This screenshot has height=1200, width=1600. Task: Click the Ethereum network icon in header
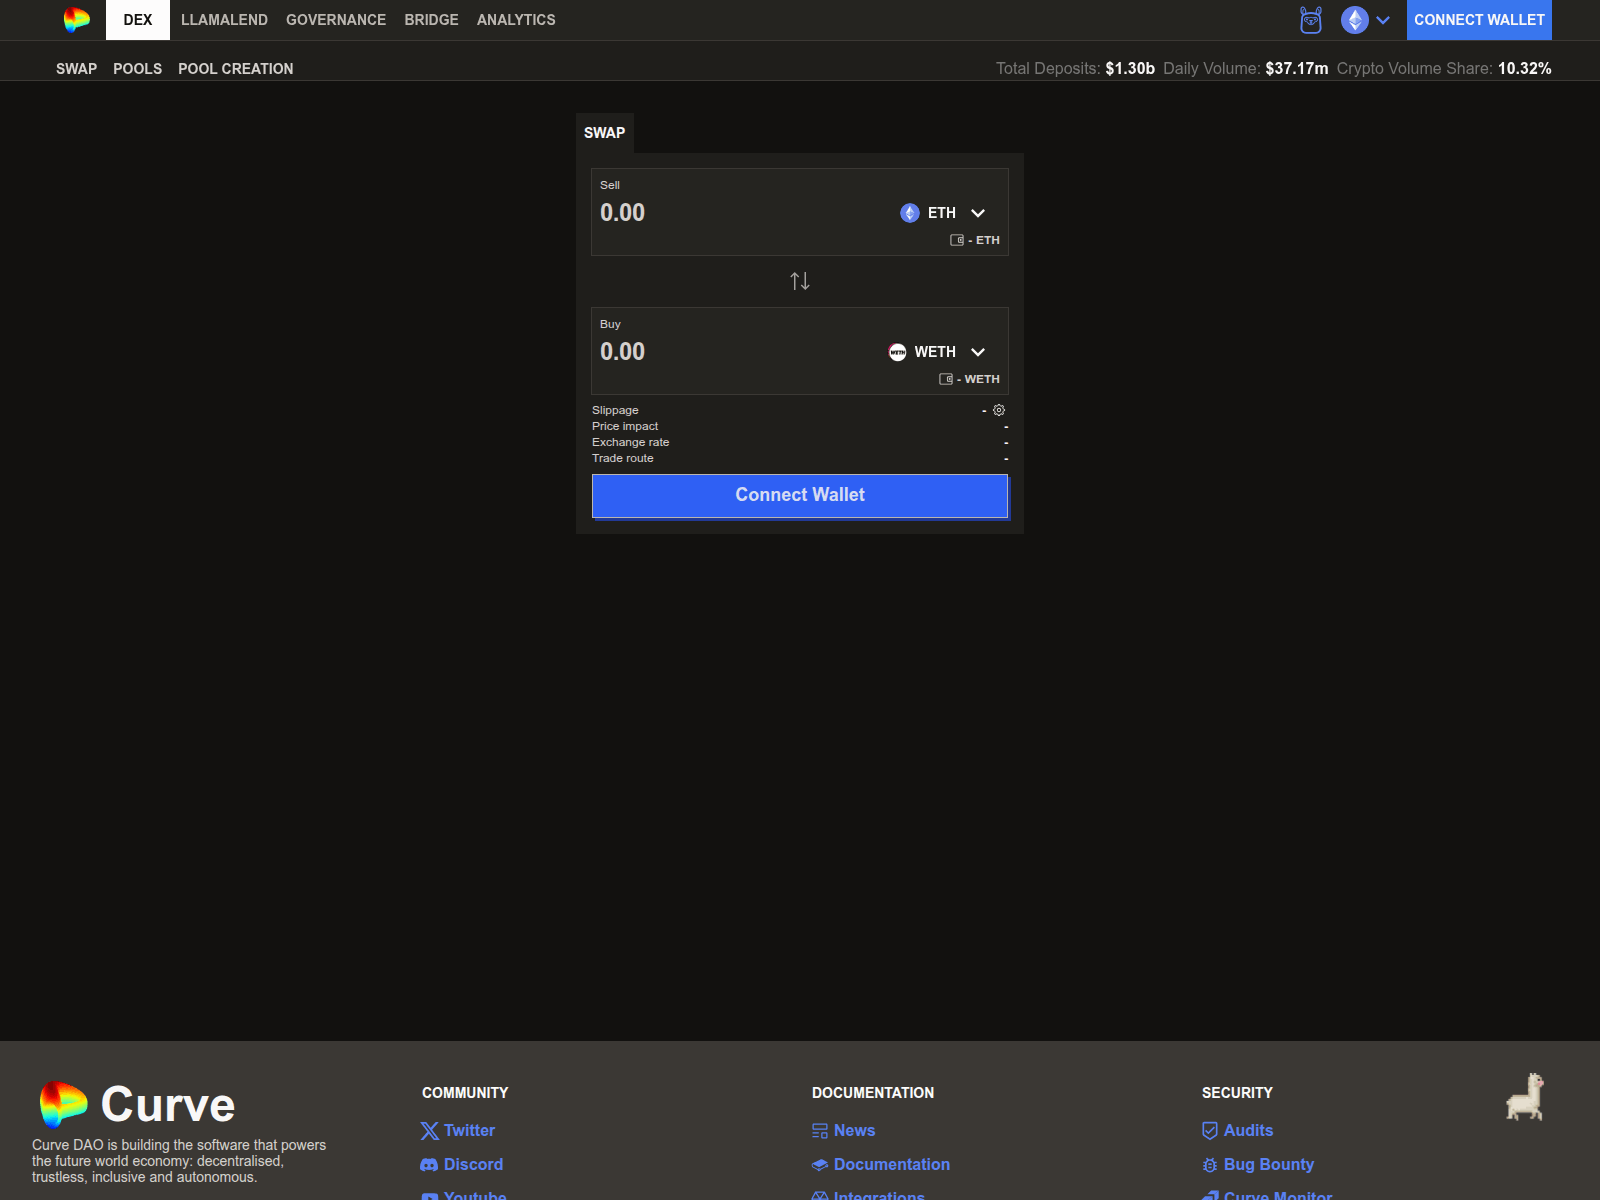point(1355,20)
